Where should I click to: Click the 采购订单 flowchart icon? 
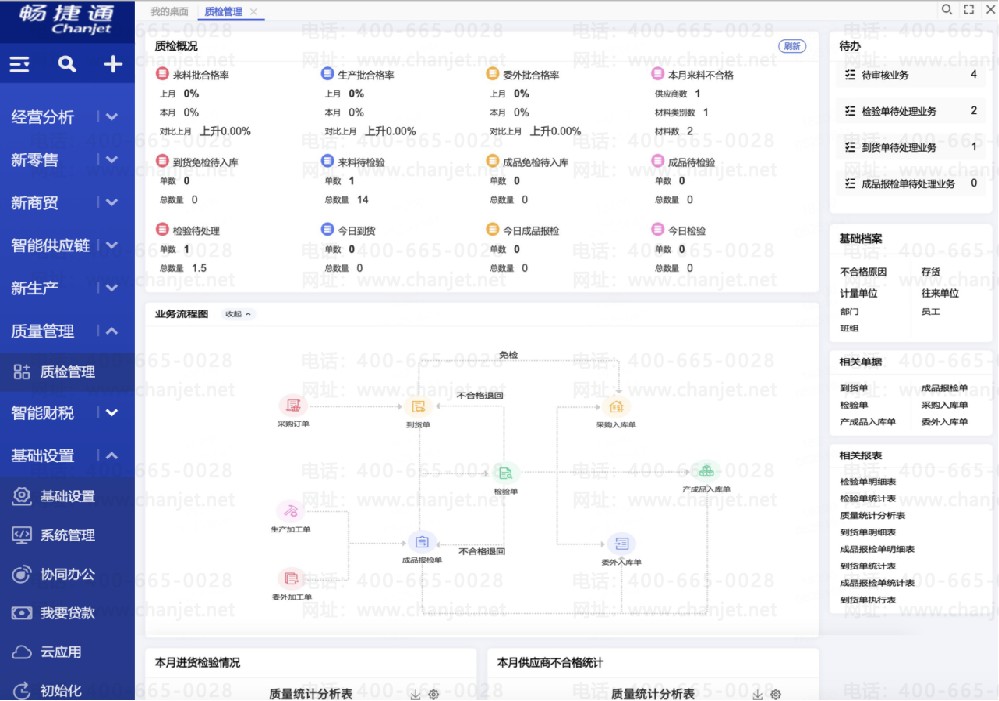(293, 405)
